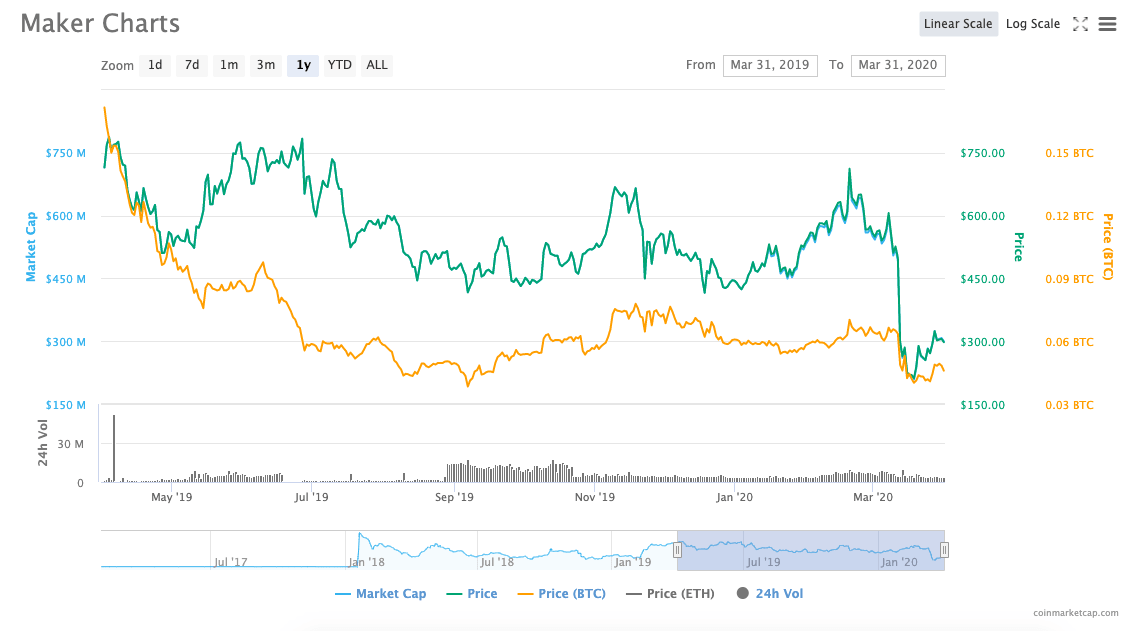The height and width of the screenshot is (631, 1140).
Task: Switch to the 1m chart view
Action: click(228, 65)
